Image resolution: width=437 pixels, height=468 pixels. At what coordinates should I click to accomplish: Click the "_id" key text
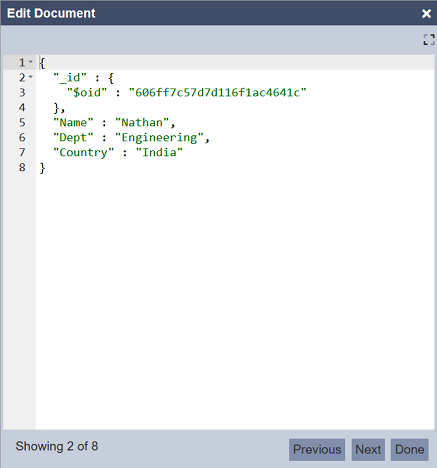(70, 78)
